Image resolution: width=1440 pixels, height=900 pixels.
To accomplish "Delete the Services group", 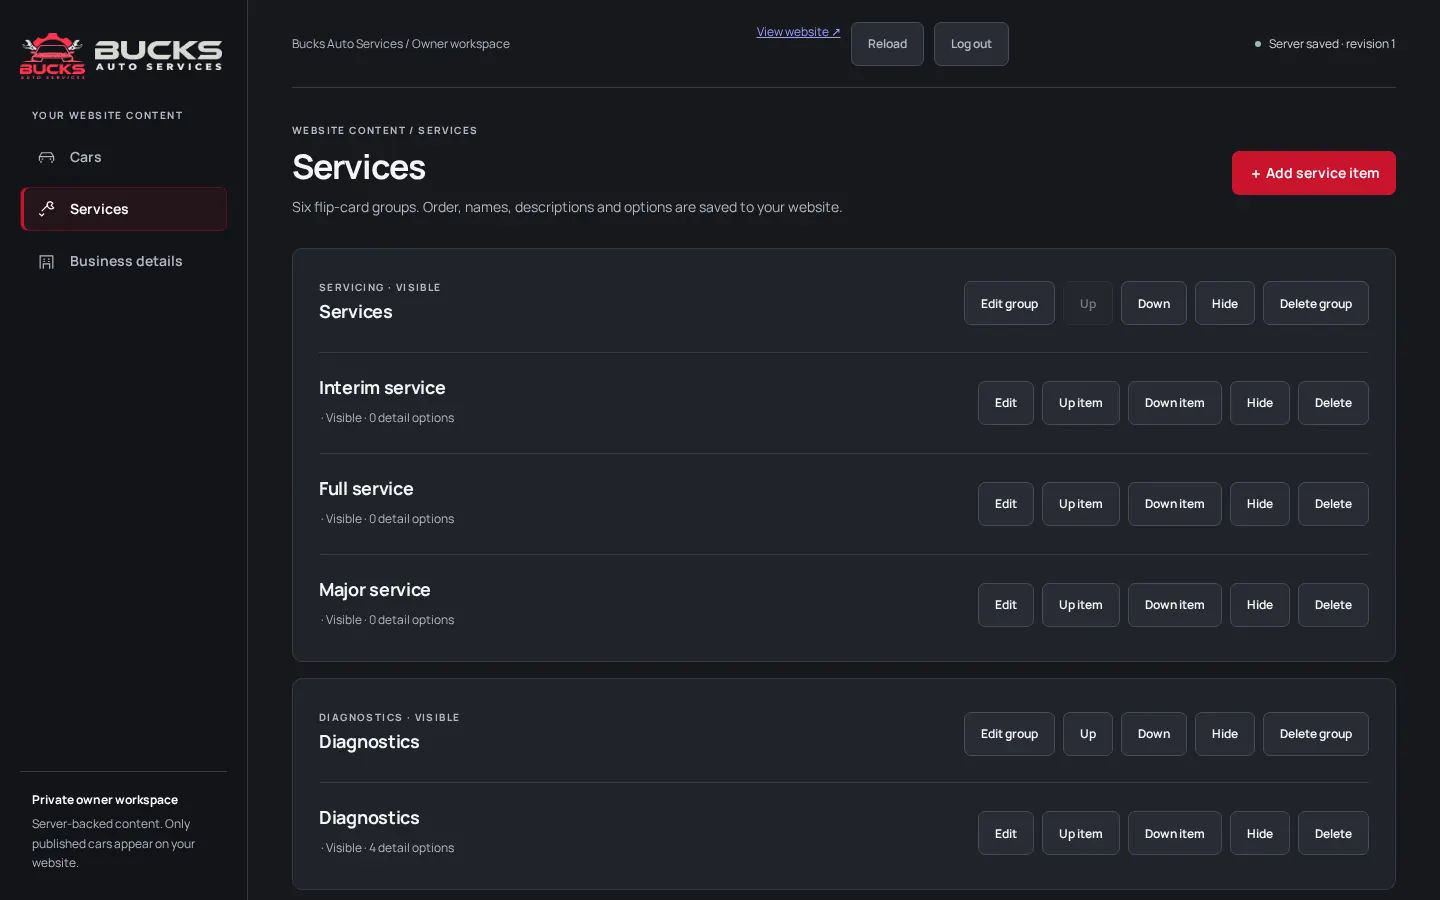I will tap(1316, 303).
